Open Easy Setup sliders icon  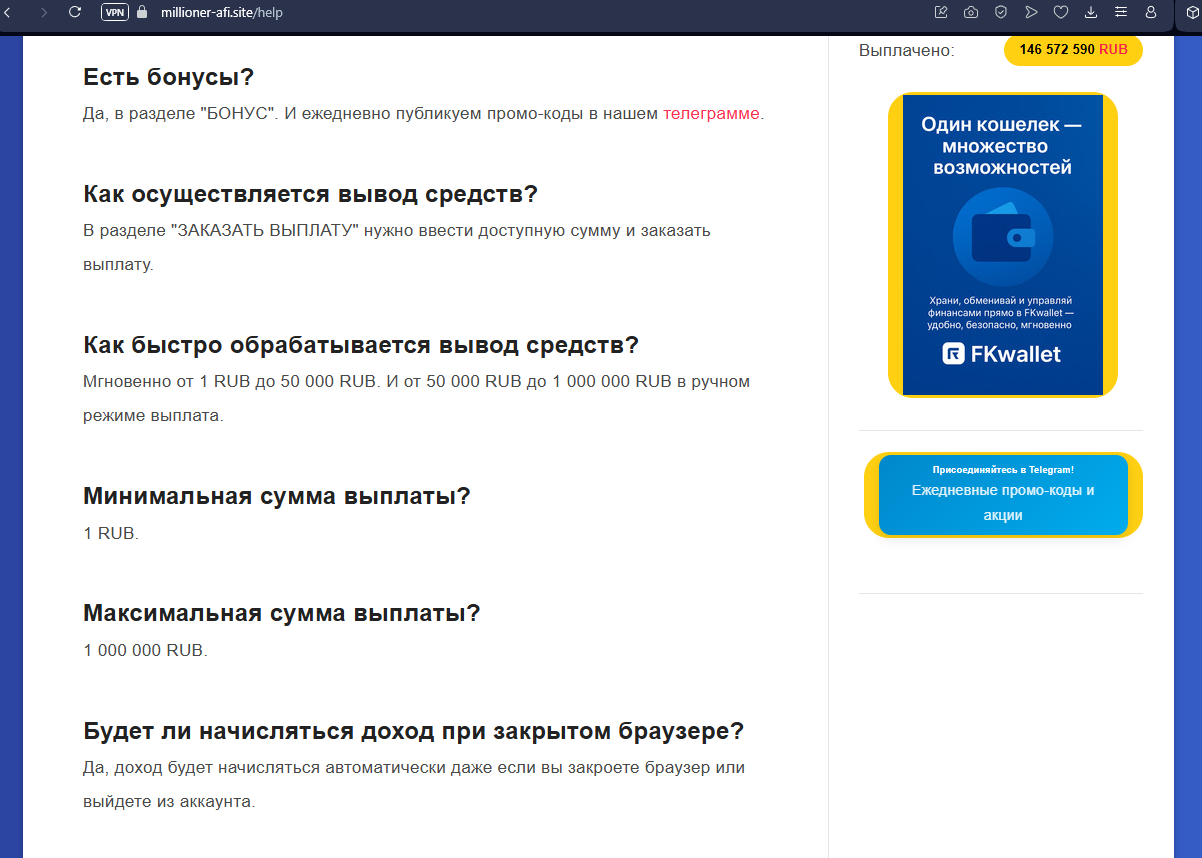click(x=1121, y=12)
